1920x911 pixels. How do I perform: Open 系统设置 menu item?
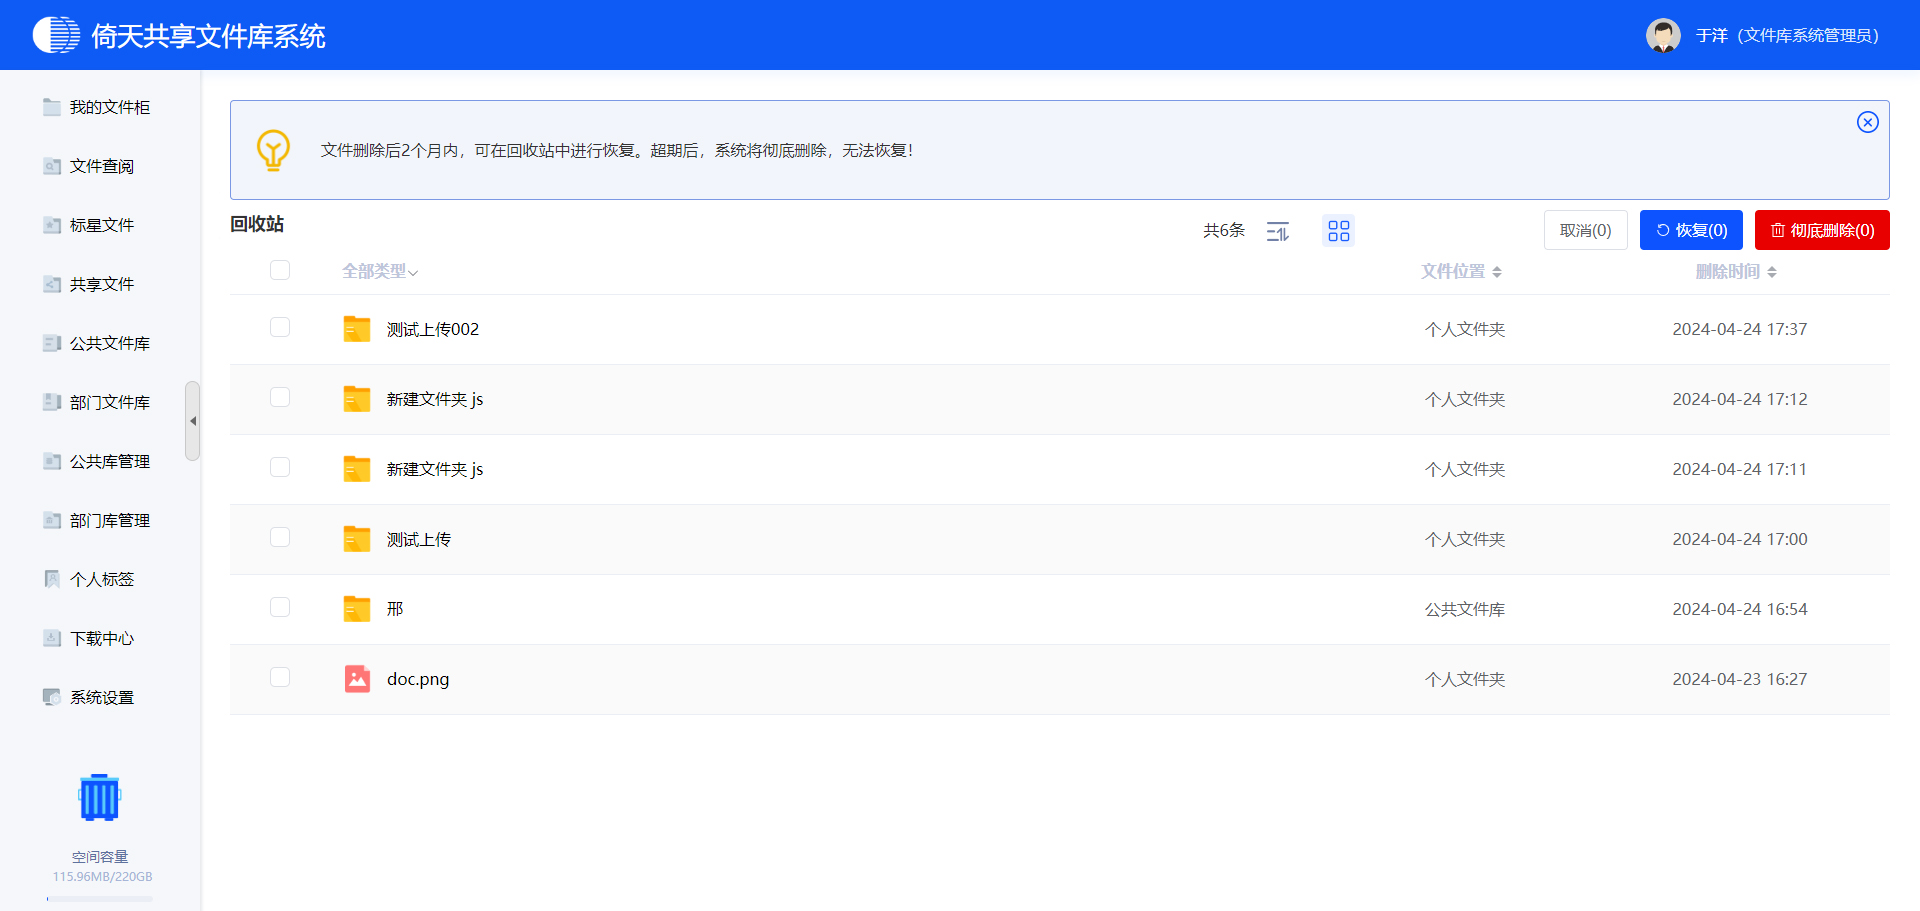coord(100,697)
